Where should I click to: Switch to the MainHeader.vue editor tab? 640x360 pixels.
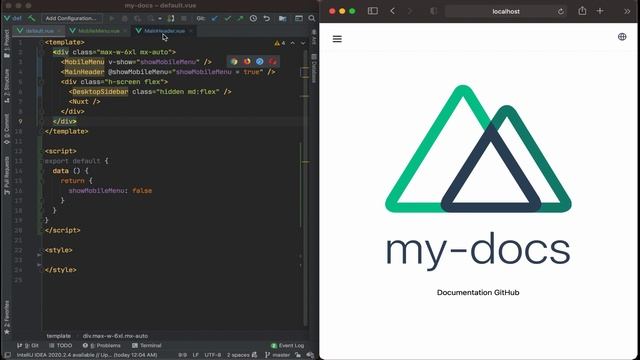point(164,31)
